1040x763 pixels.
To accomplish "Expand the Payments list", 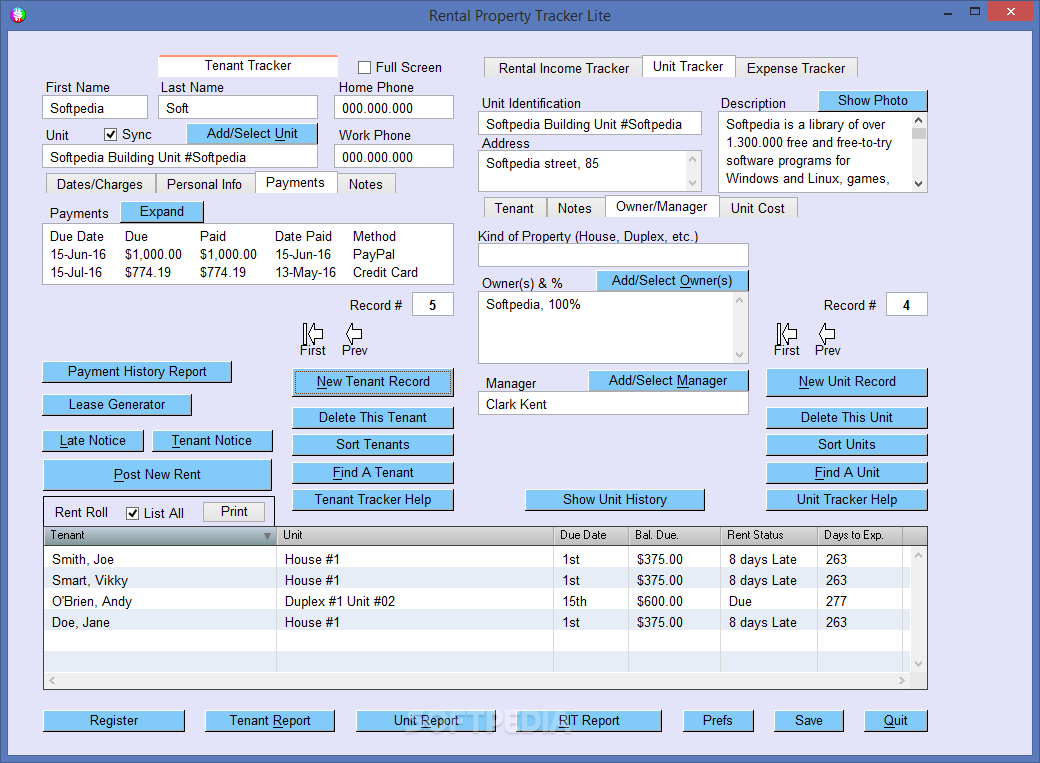I will [162, 212].
